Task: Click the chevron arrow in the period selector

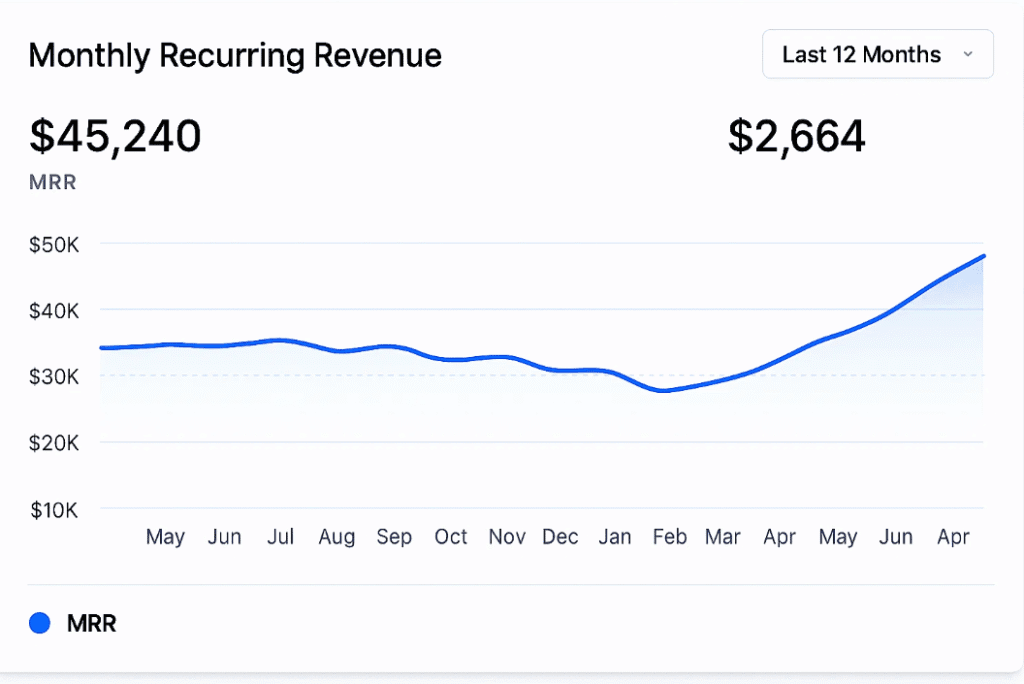Action: tap(967, 55)
